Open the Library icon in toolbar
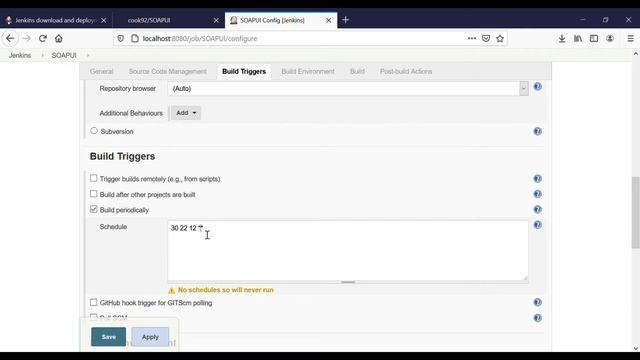This screenshot has width=640, height=360. [578, 38]
